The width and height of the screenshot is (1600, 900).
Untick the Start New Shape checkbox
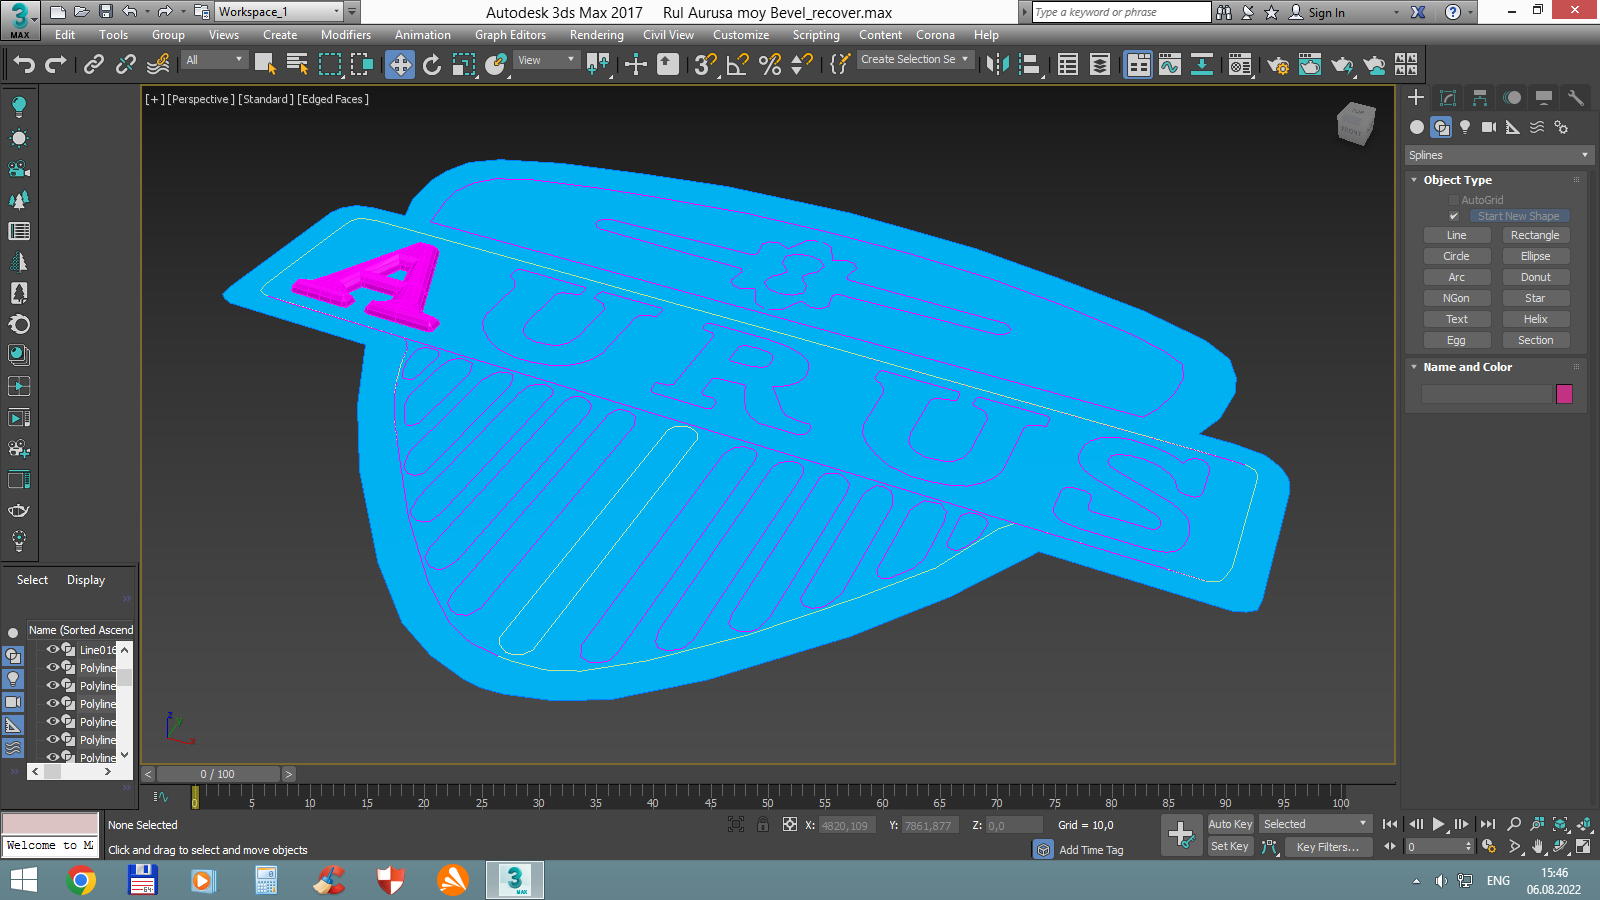pos(1454,216)
